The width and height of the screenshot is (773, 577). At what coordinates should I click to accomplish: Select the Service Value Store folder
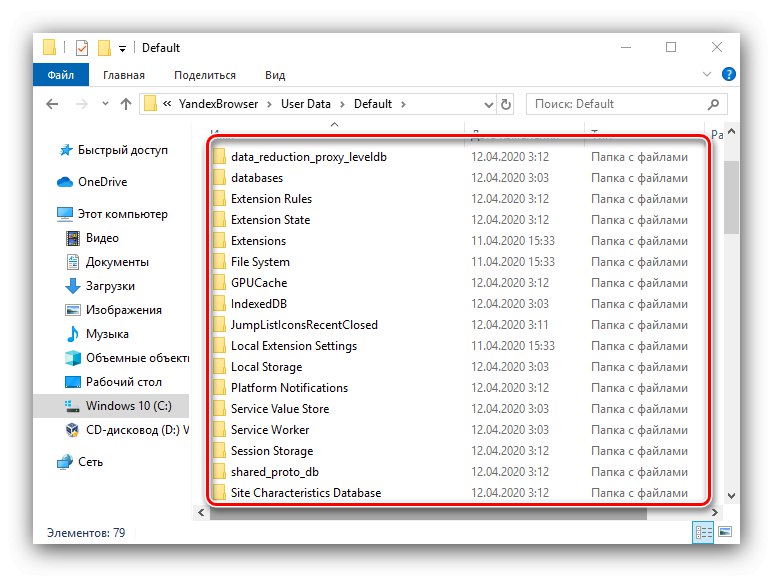(280, 409)
